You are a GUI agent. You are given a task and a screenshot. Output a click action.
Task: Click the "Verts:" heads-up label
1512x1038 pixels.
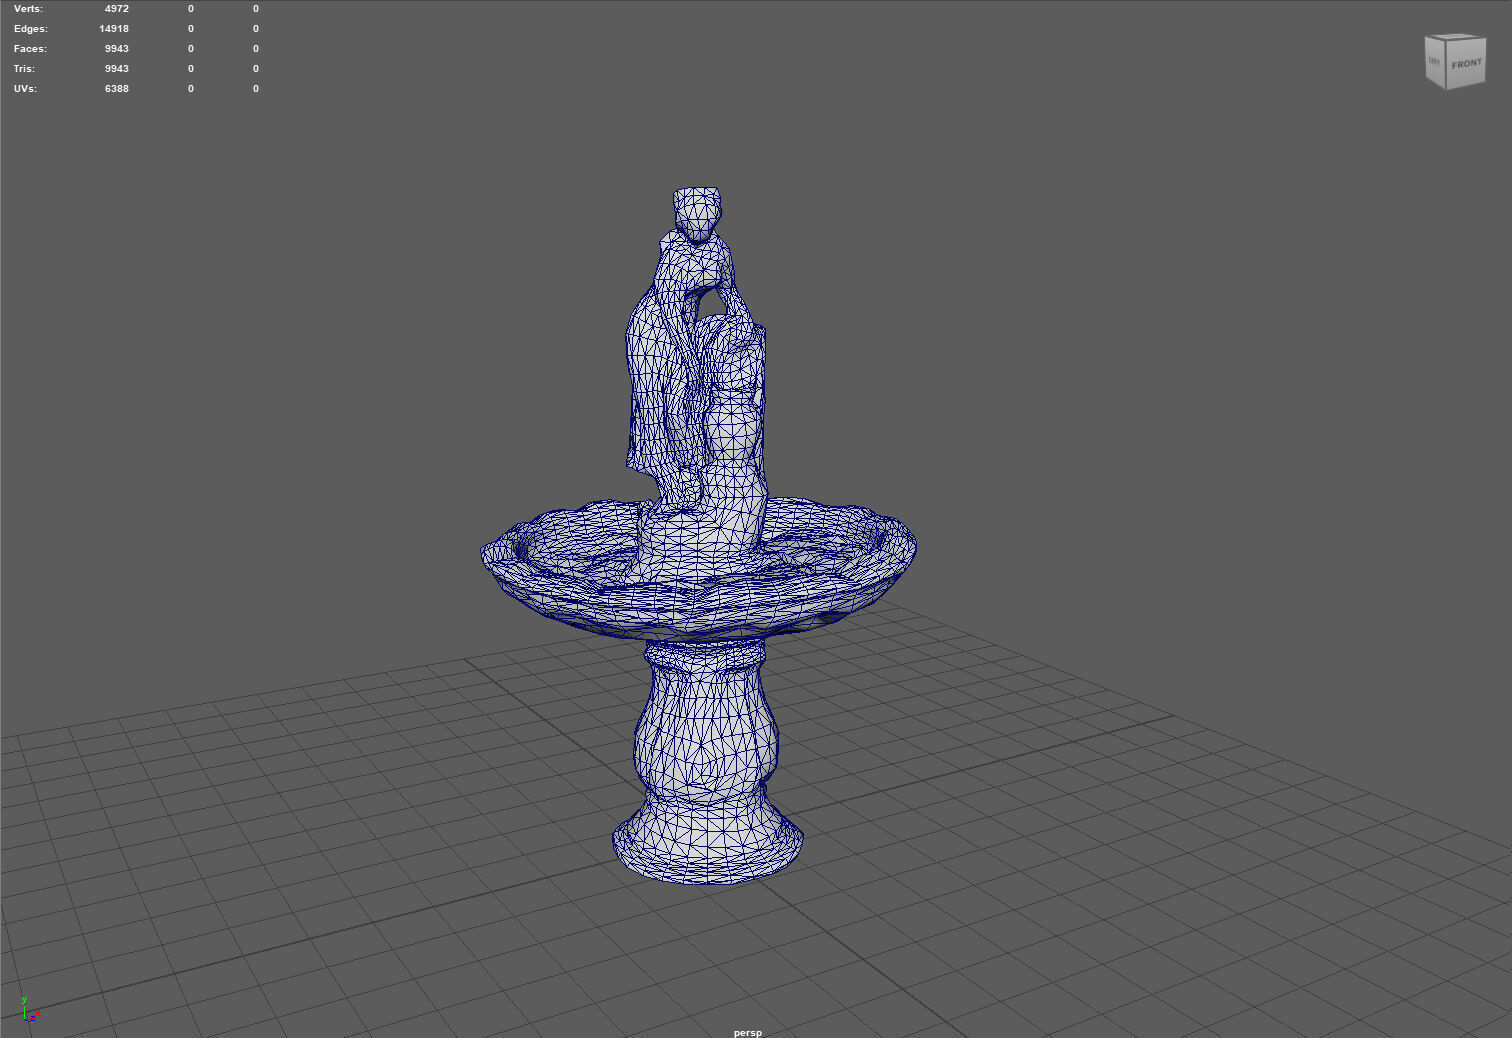[28, 9]
